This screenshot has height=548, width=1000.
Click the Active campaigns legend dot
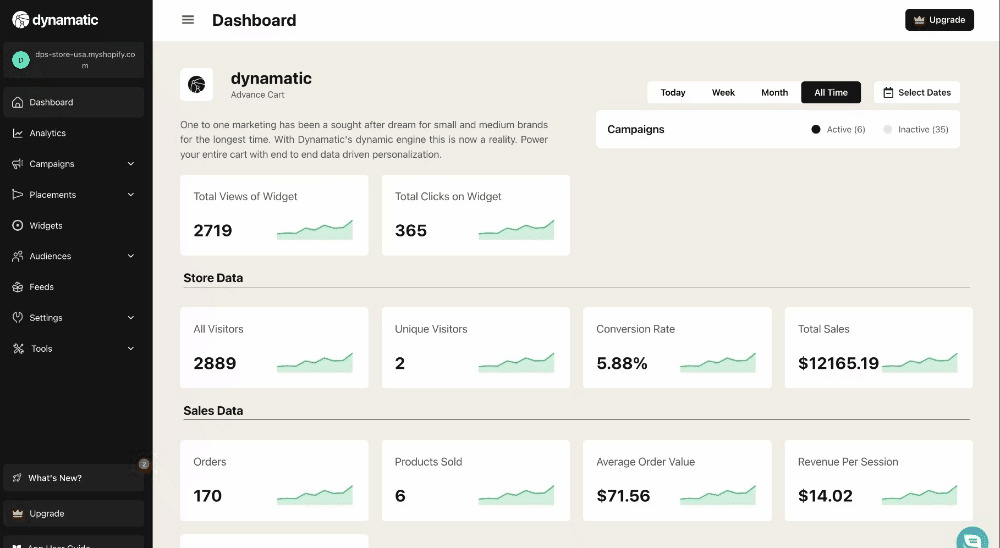click(816, 129)
